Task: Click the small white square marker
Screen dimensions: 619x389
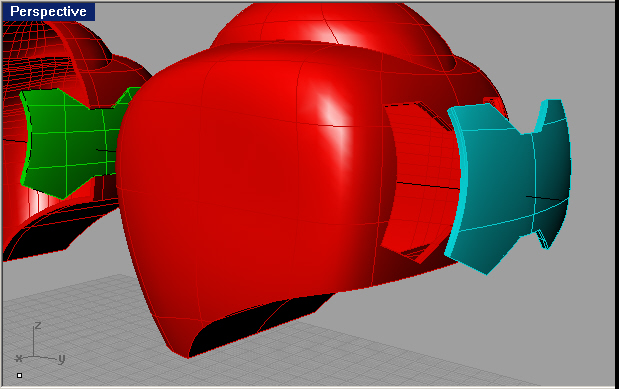Action: tap(19, 376)
